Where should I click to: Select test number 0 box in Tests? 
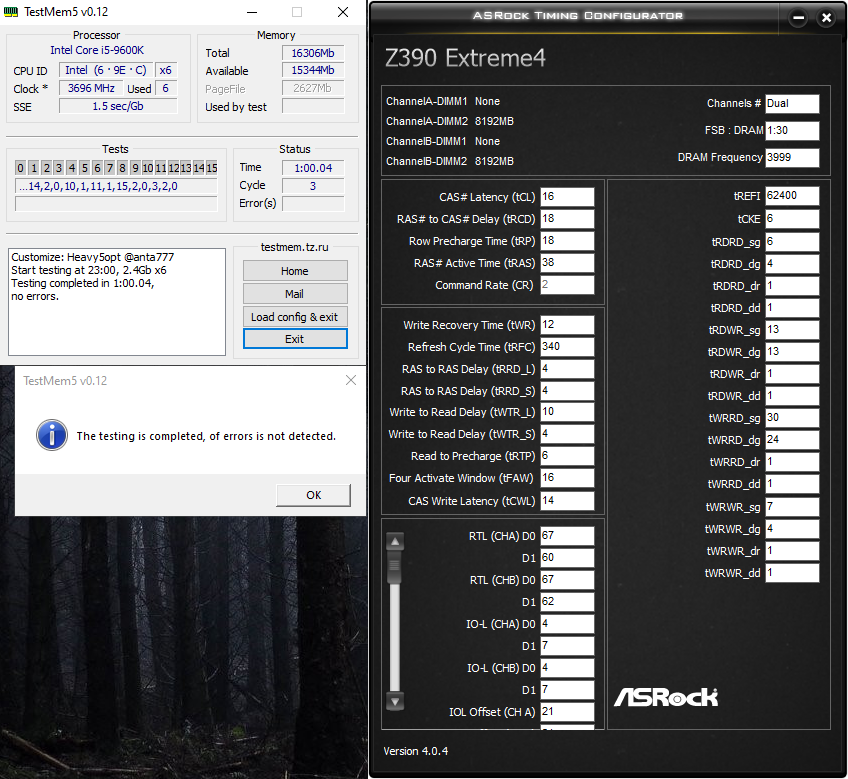tap(20, 168)
